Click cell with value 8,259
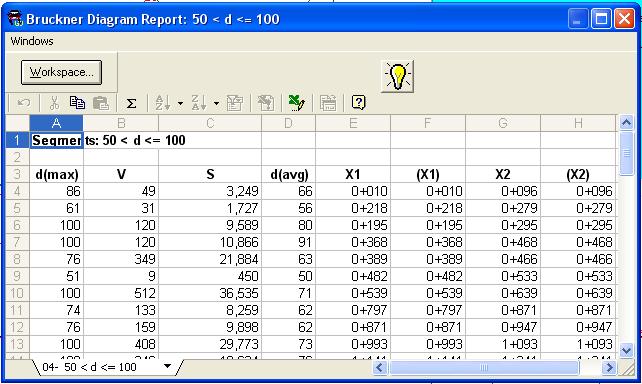Image resolution: width=642 pixels, height=384 pixels. 210,310
